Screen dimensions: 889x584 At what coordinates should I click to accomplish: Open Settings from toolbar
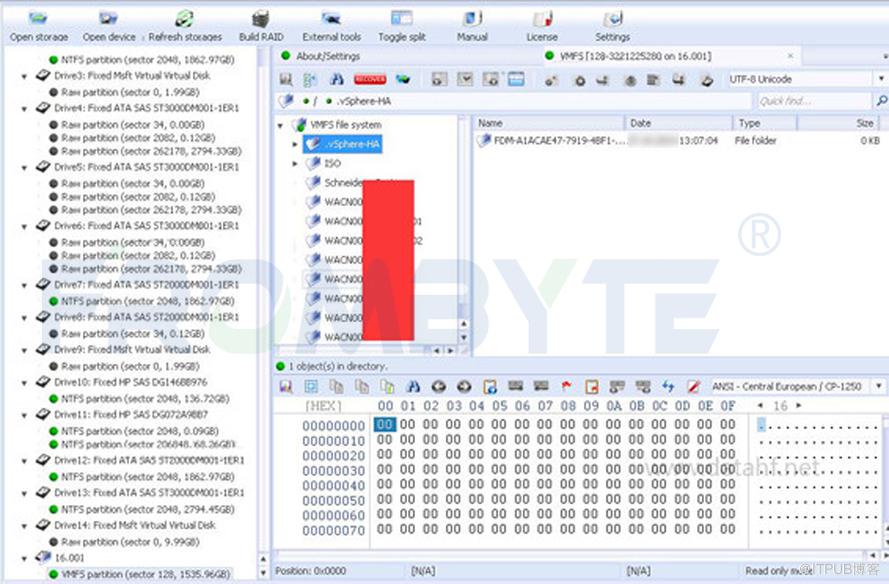[612, 27]
